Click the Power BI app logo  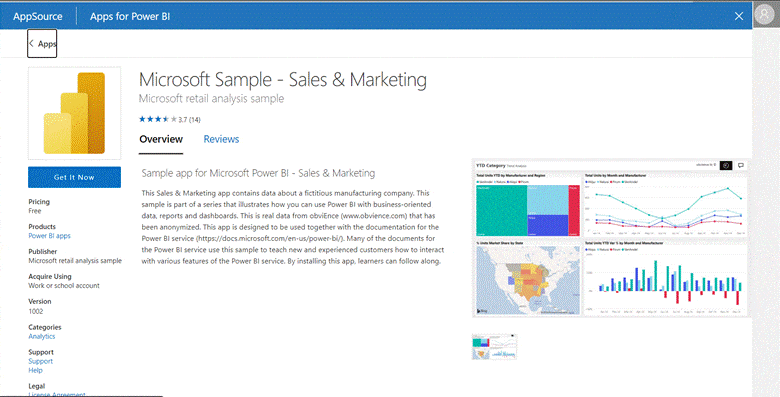(74, 113)
